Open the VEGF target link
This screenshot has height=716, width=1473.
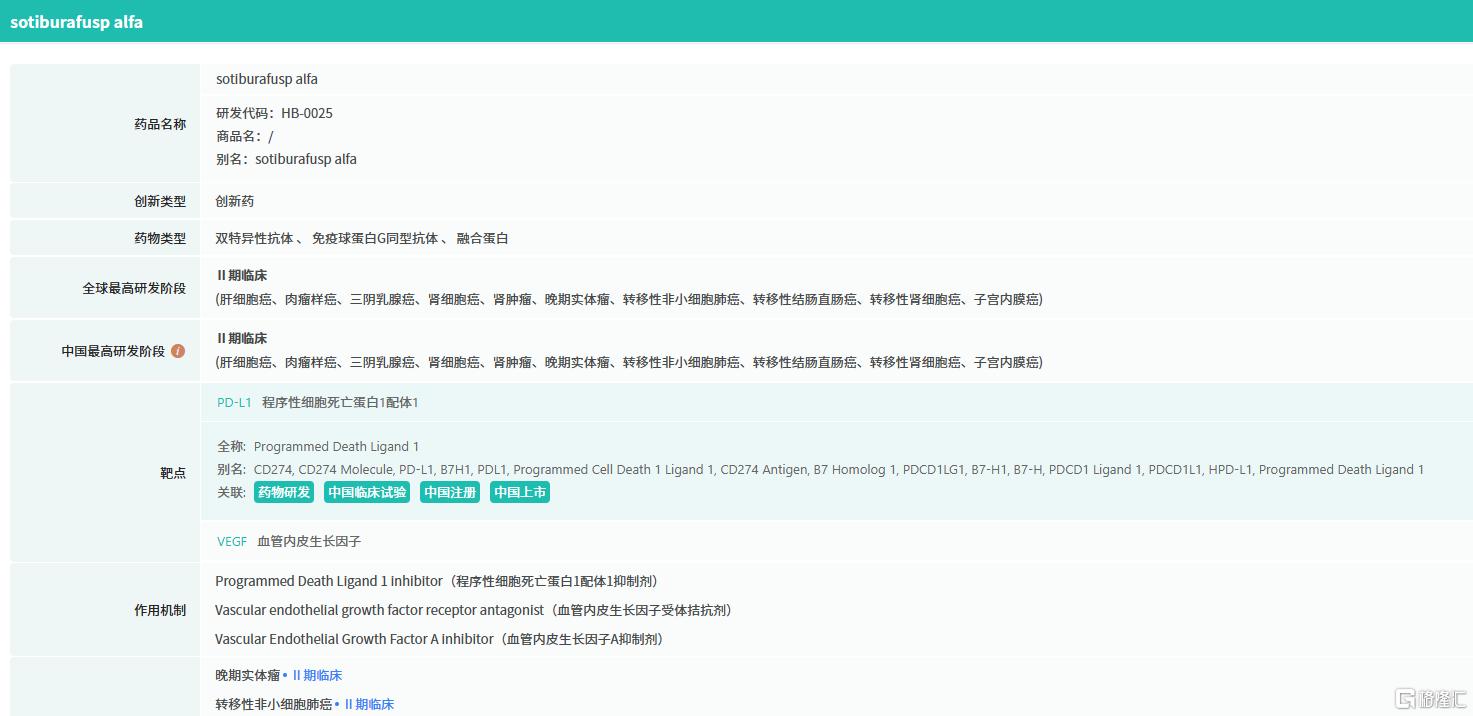click(x=232, y=541)
